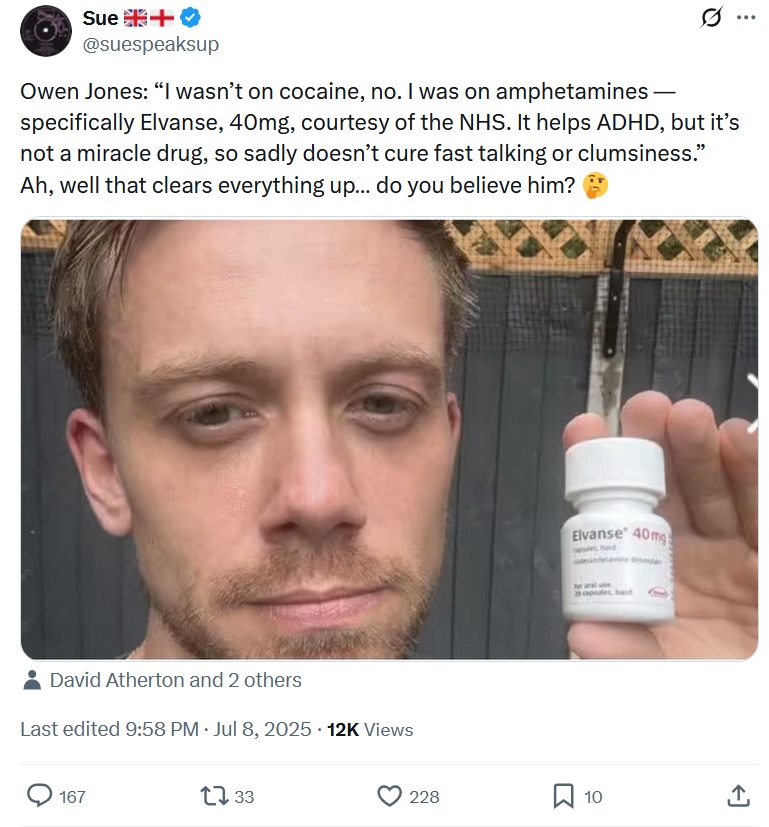Open David Atherton and 2 others tags
Viewport: 769px width, 827px height.
(x=176, y=680)
